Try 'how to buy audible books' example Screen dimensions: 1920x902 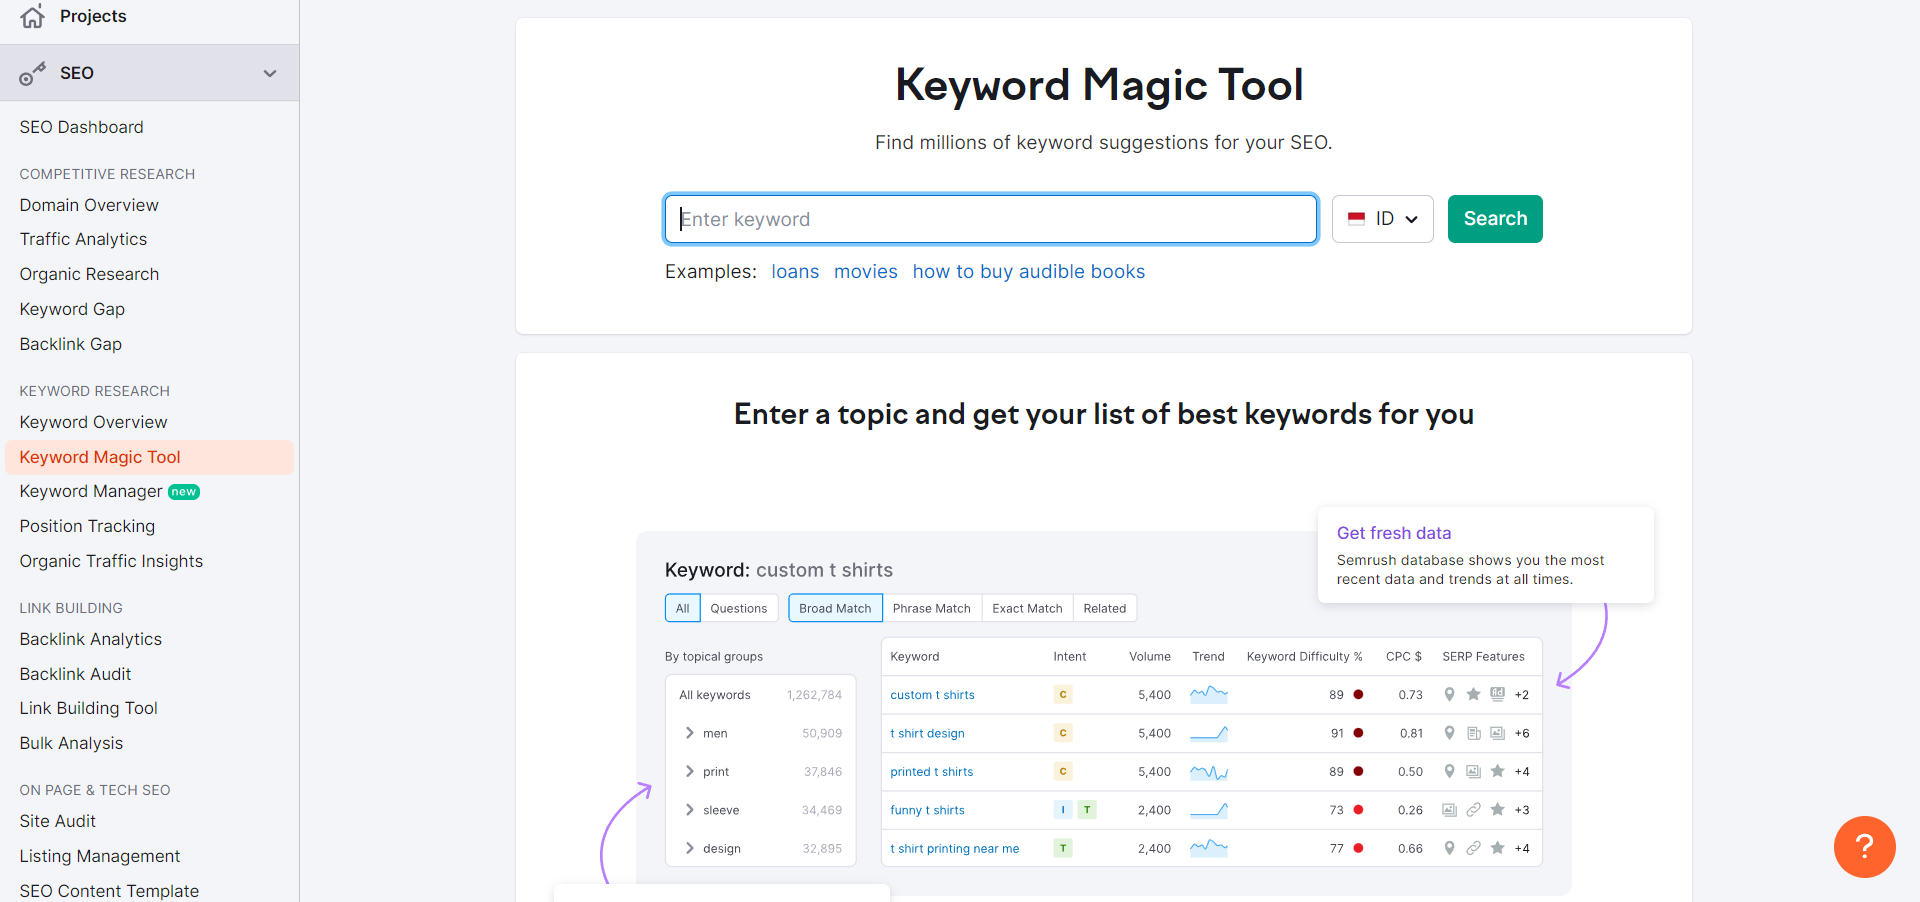coord(1029,272)
